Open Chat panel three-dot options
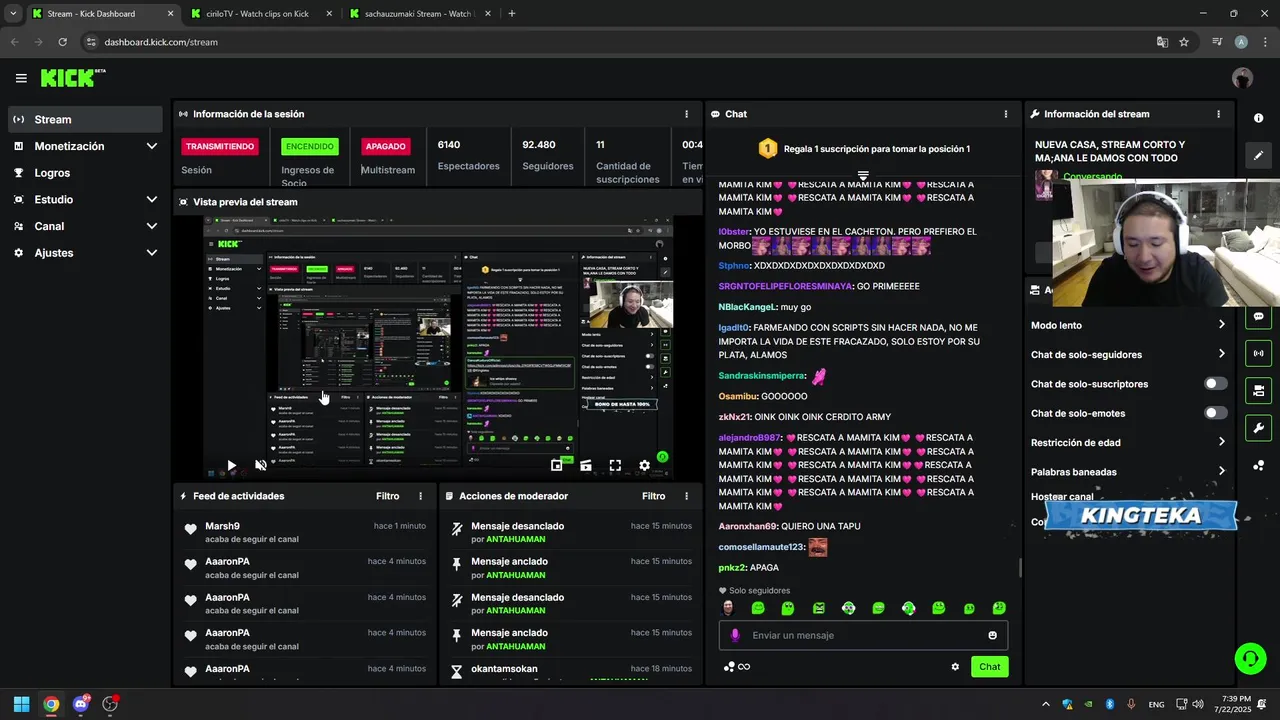1280x720 pixels. click(x=1006, y=114)
